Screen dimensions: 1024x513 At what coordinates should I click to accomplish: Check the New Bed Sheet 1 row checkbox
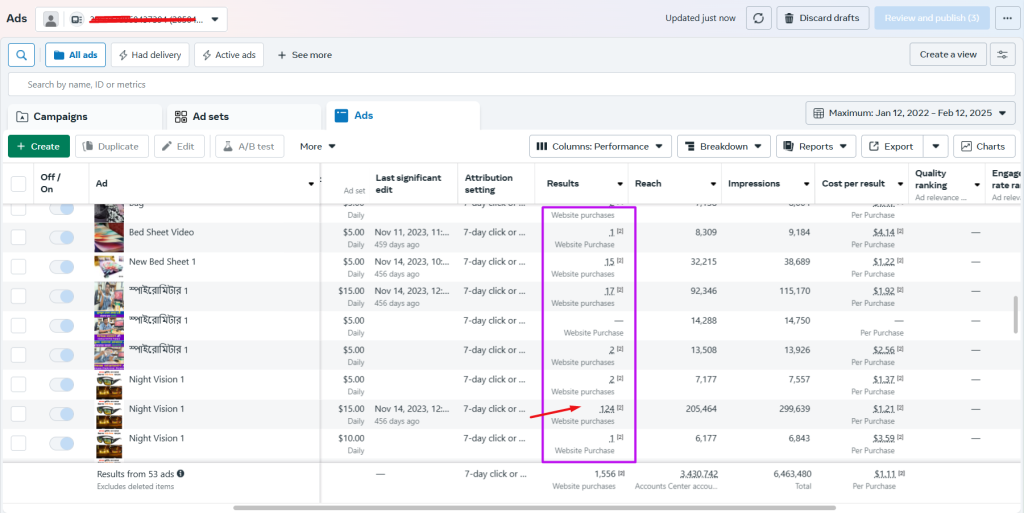point(19,266)
